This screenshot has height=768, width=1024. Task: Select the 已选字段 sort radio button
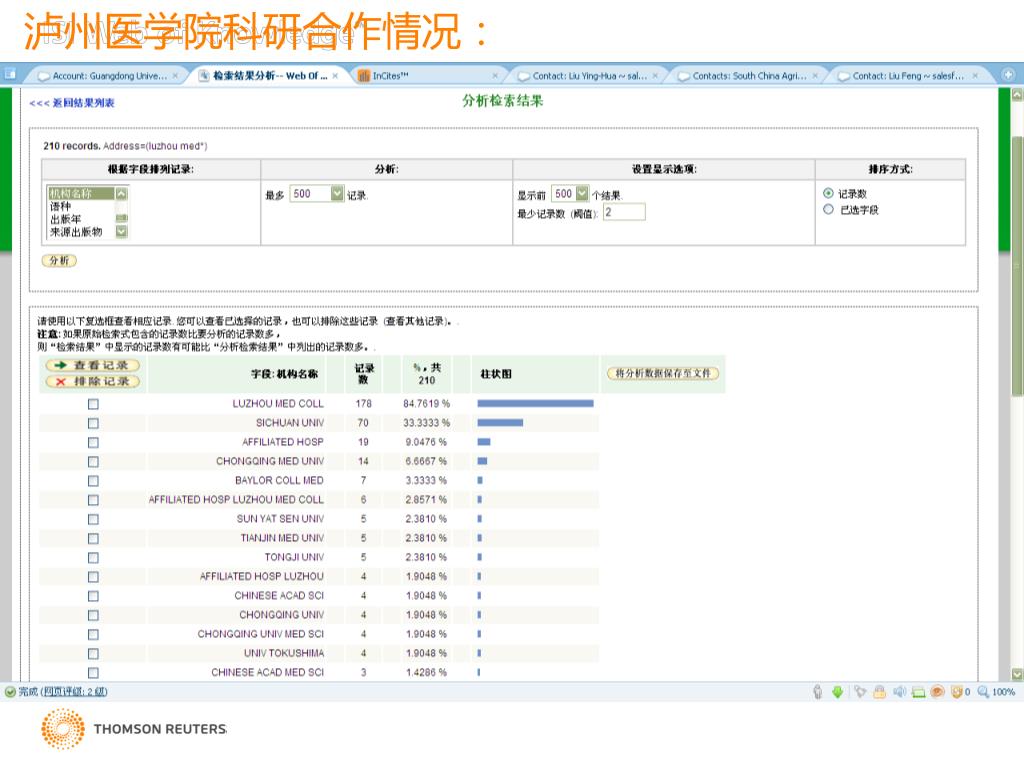tap(828, 210)
